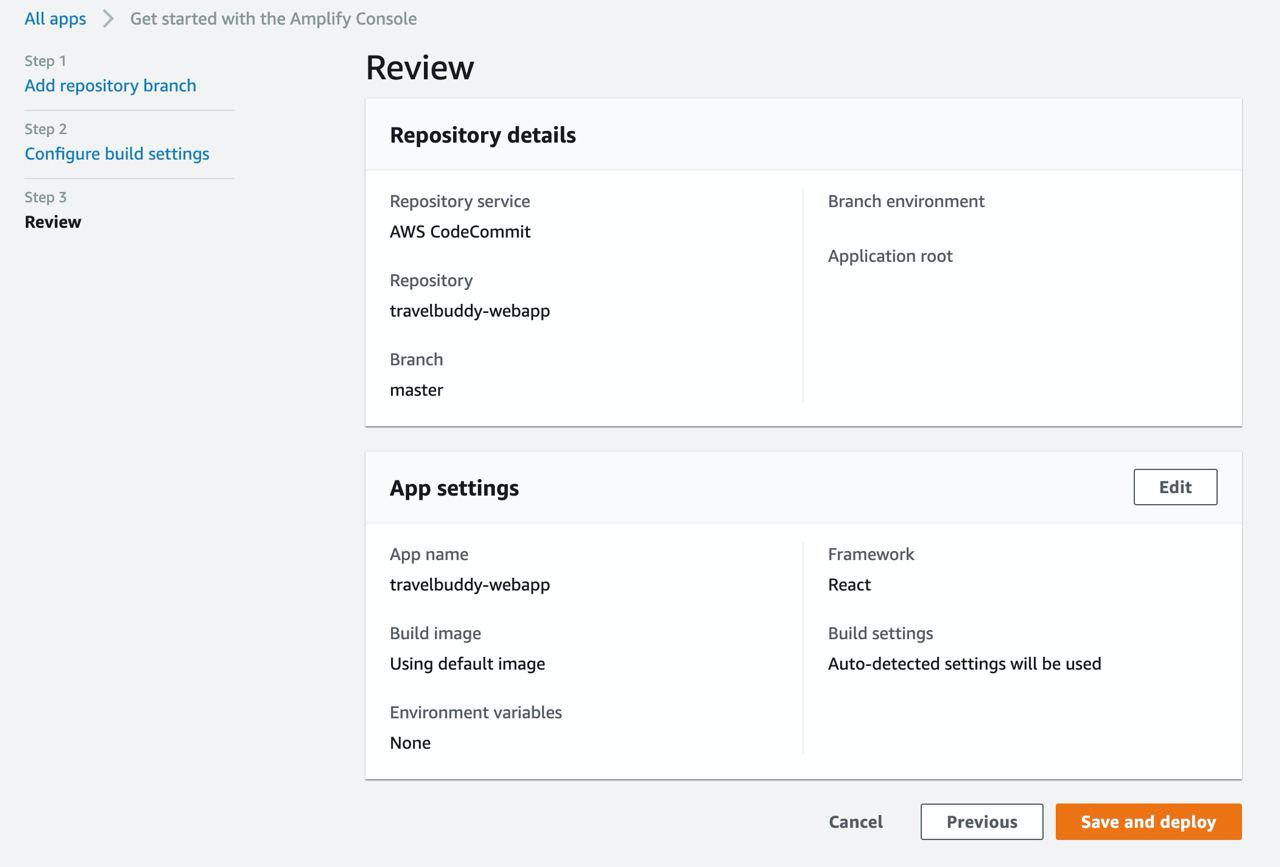Click the Repository details section header
The height and width of the screenshot is (867, 1280).
483,135
